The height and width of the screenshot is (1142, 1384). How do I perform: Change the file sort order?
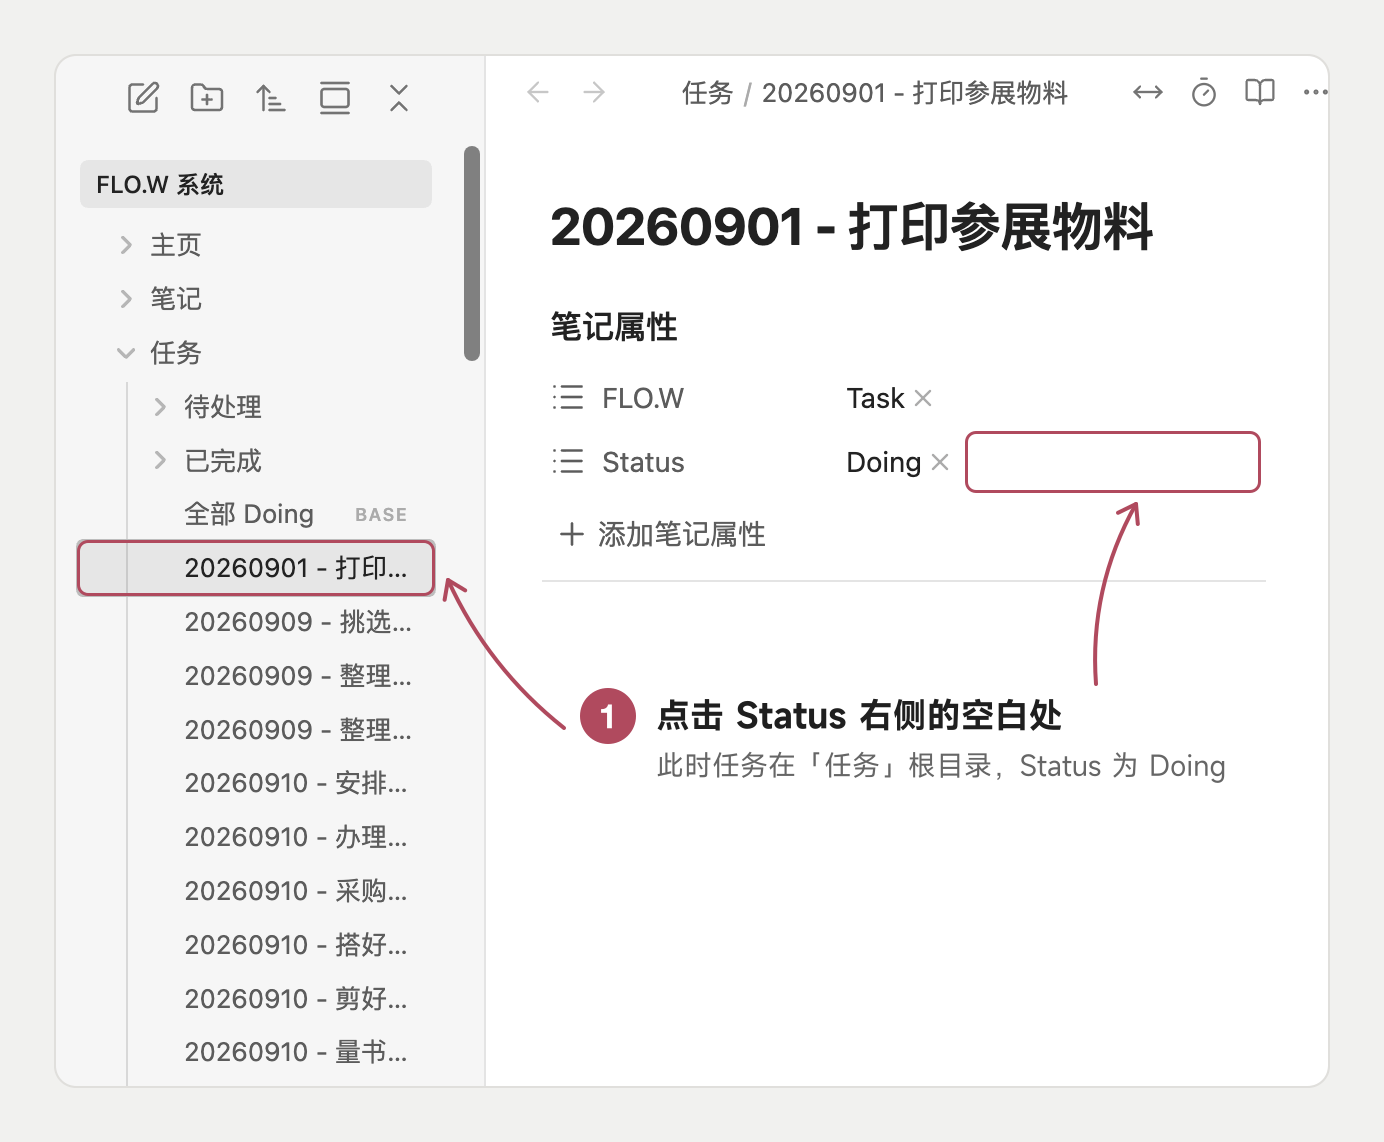coord(270,98)
